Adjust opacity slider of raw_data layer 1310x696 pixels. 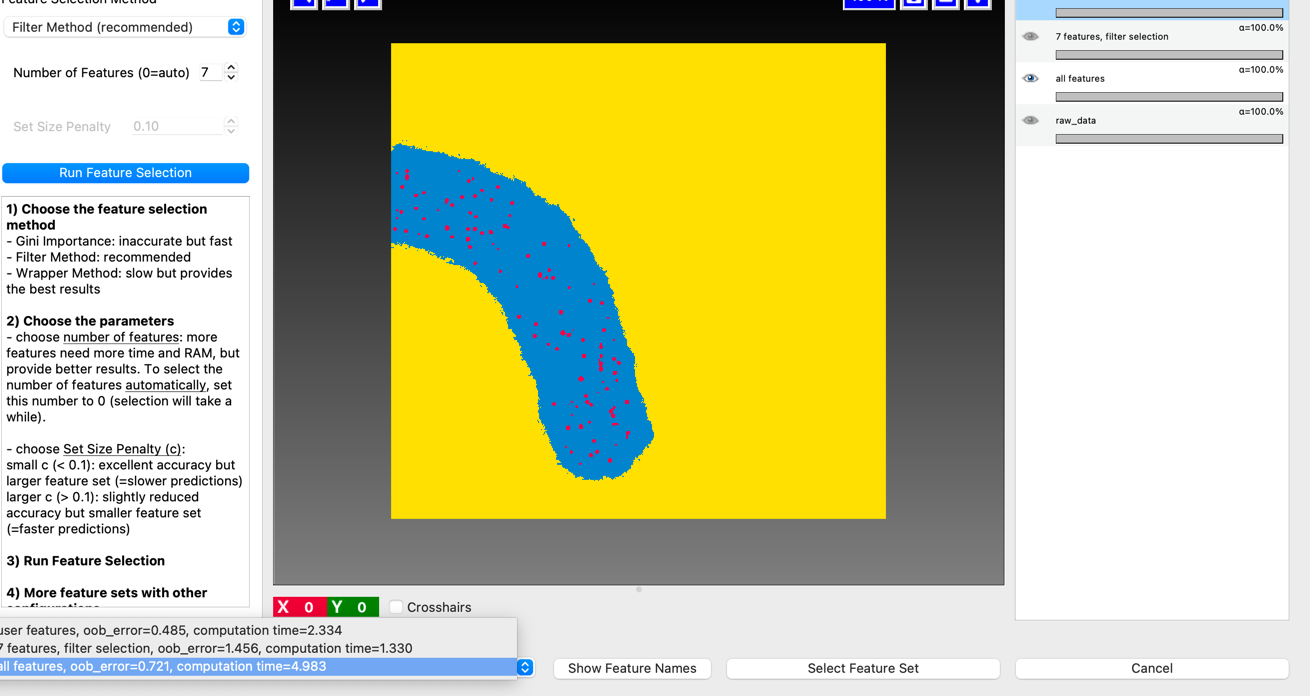tap(1169, 139)
